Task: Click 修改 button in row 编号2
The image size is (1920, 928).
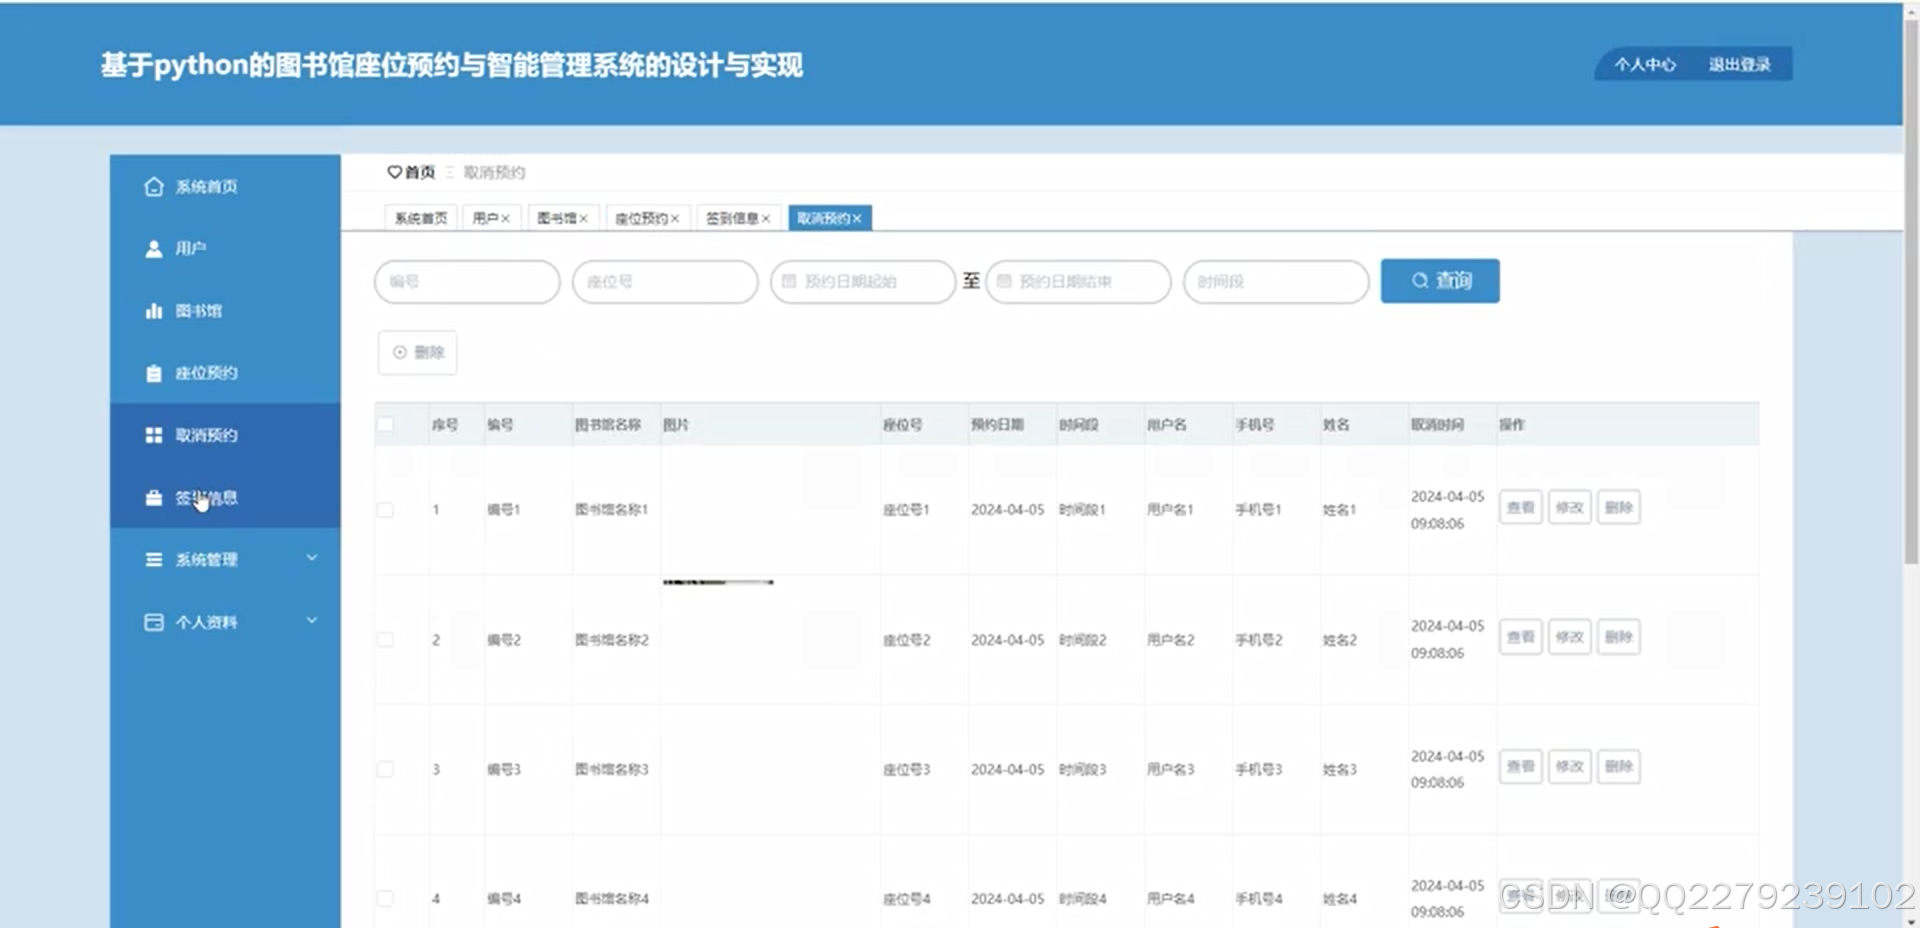Action: pos(1569,637)
